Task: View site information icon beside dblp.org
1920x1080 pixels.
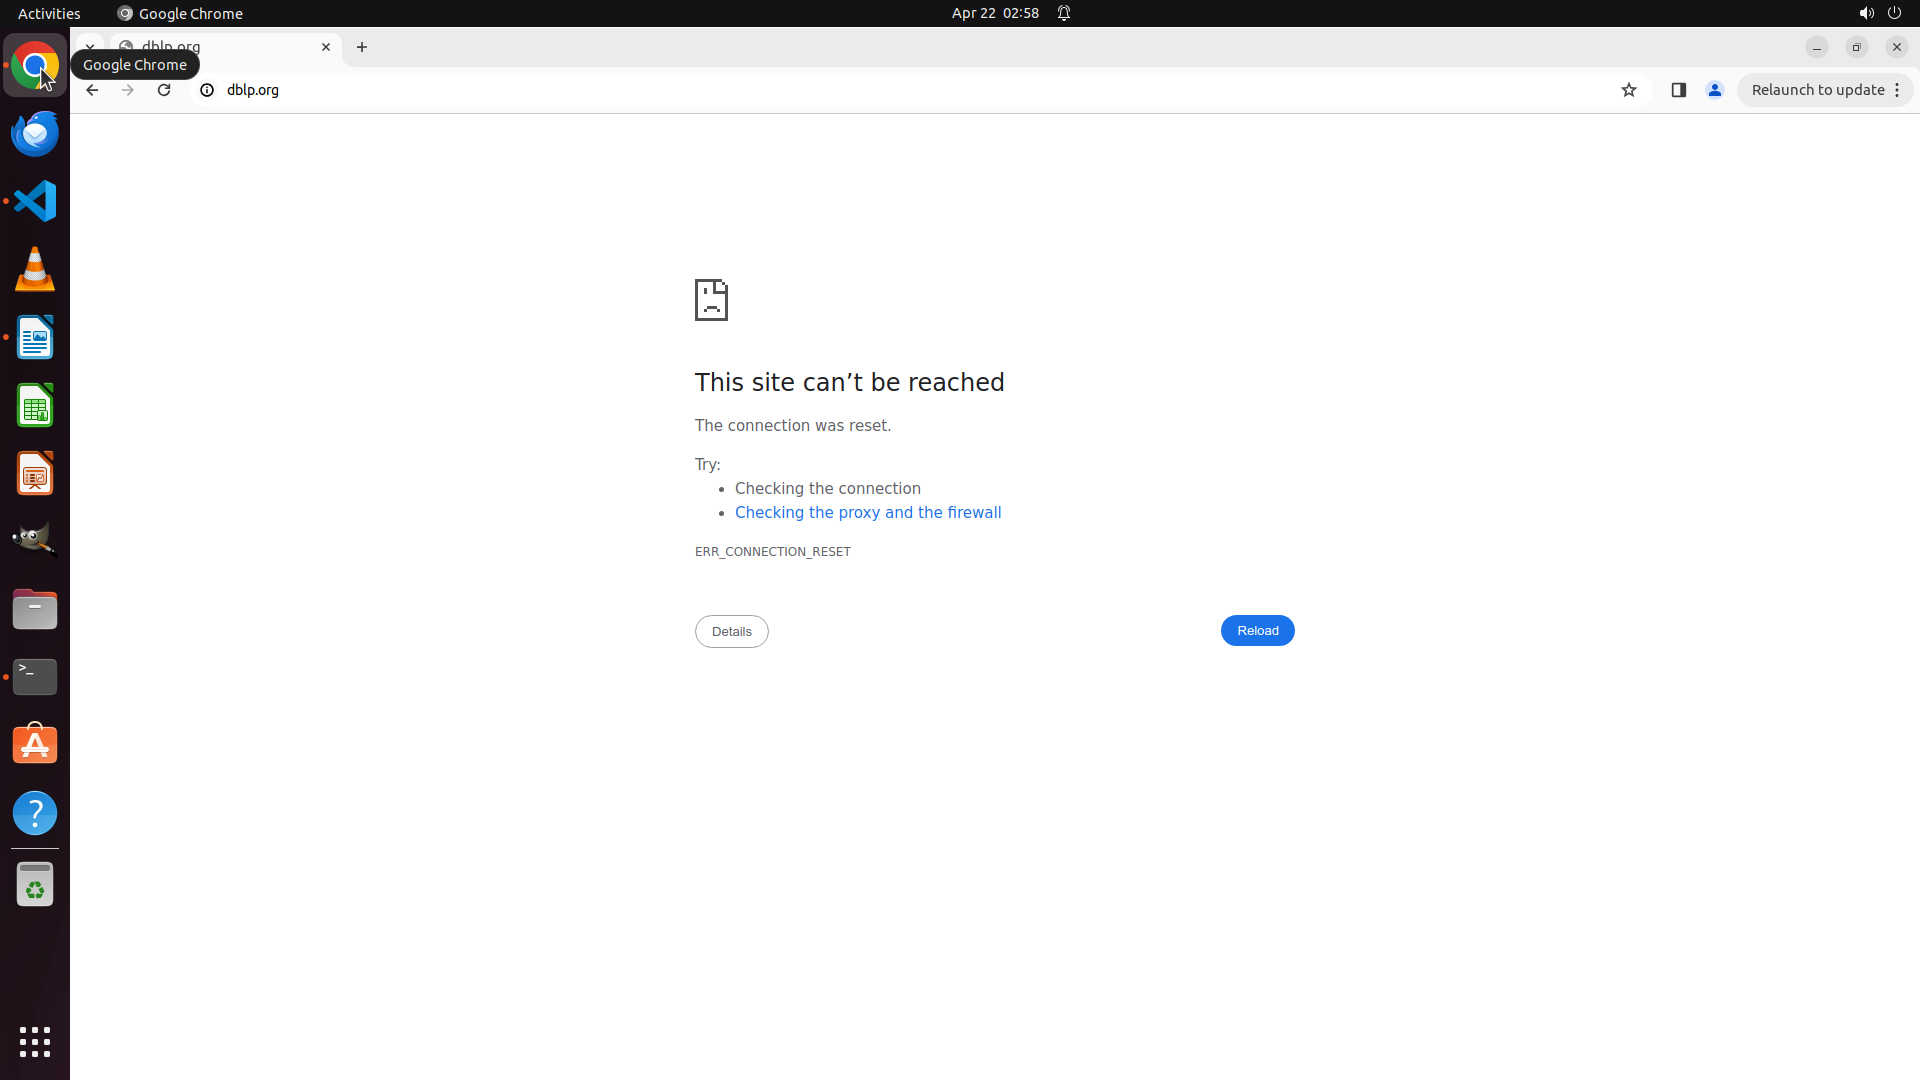Action: pos(207,90)
